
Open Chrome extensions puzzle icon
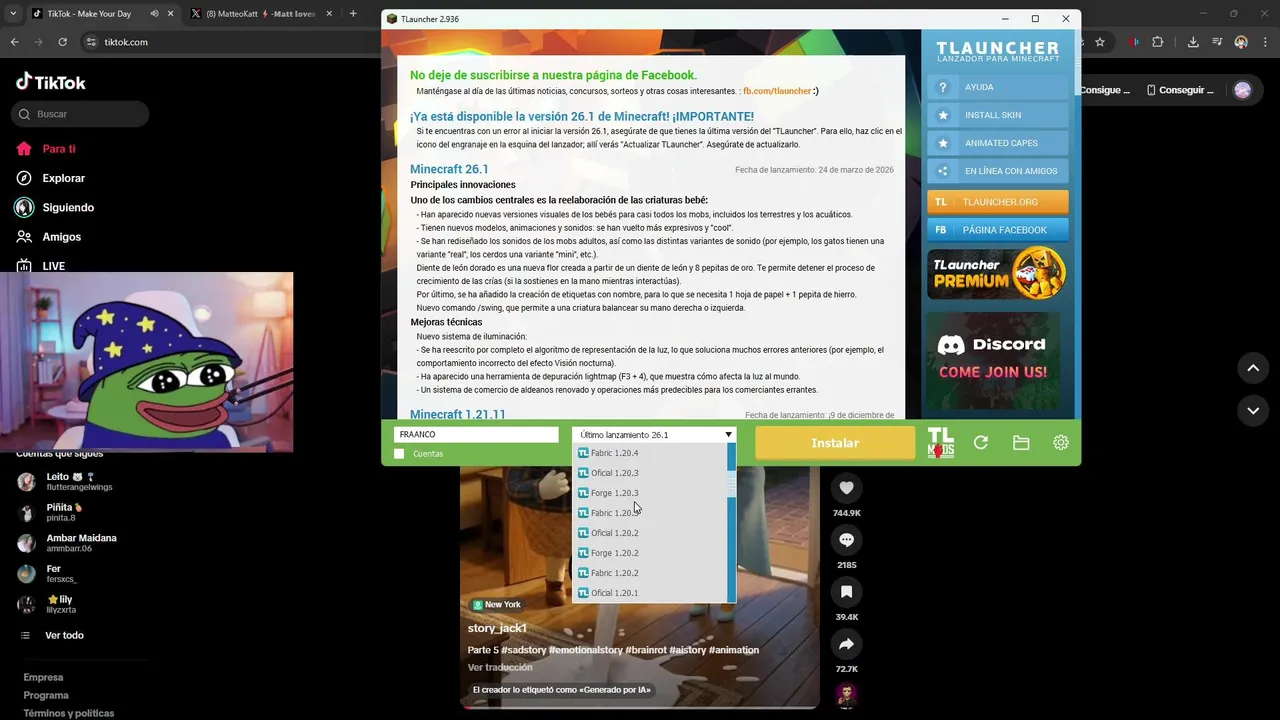click(1158, 42)
